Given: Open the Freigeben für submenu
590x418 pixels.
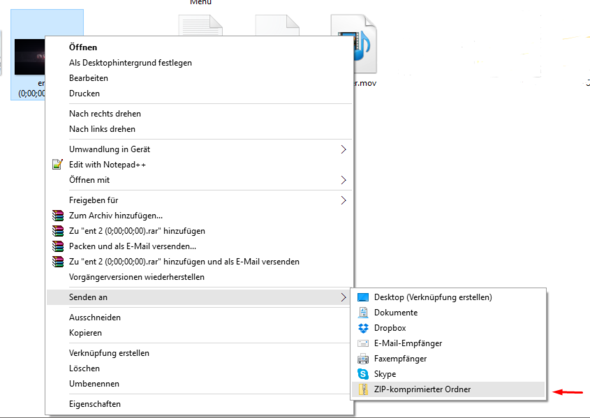Looking at the screenshot, I should [200, 200].
